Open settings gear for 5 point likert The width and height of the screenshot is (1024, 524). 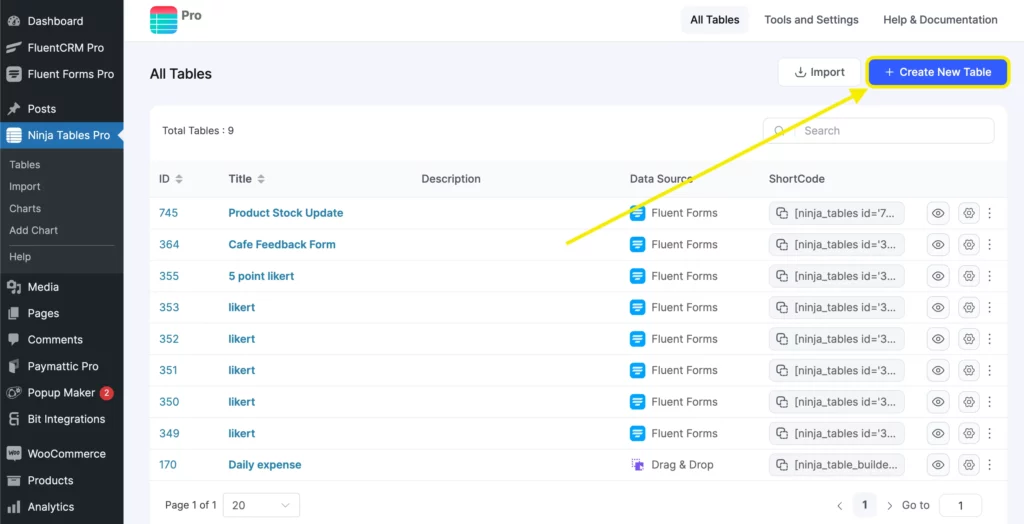tap(967, 276)
